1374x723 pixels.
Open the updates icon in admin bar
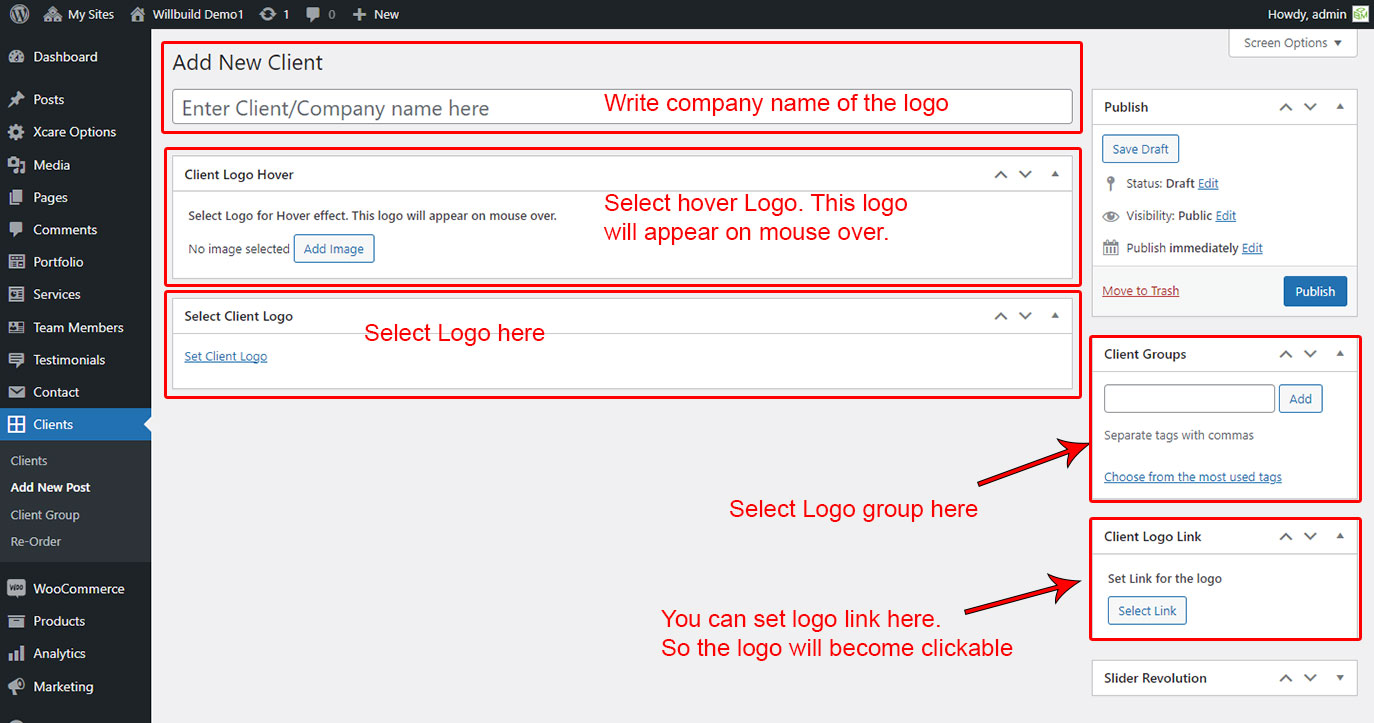click(x=267, y=14)
